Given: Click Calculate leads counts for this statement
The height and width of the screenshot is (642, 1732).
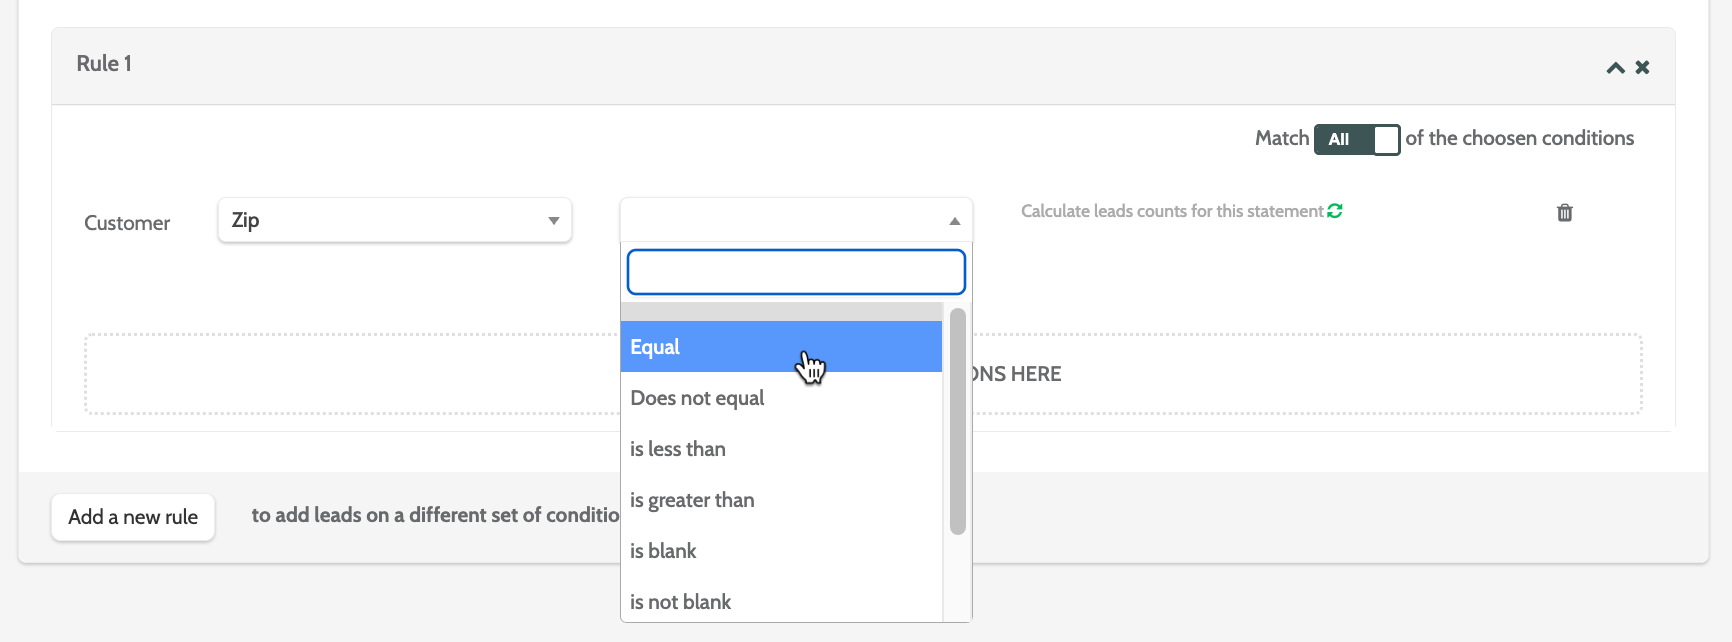Looking at the screenshot, I should [1171, 211].
